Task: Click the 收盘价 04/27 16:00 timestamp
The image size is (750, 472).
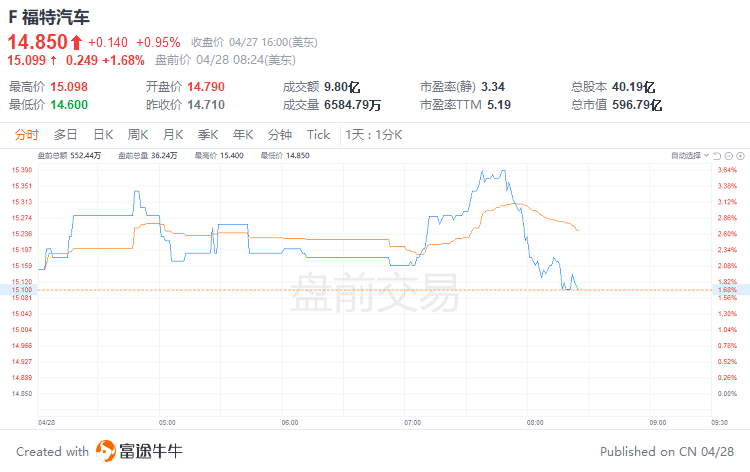Action: 254,43
